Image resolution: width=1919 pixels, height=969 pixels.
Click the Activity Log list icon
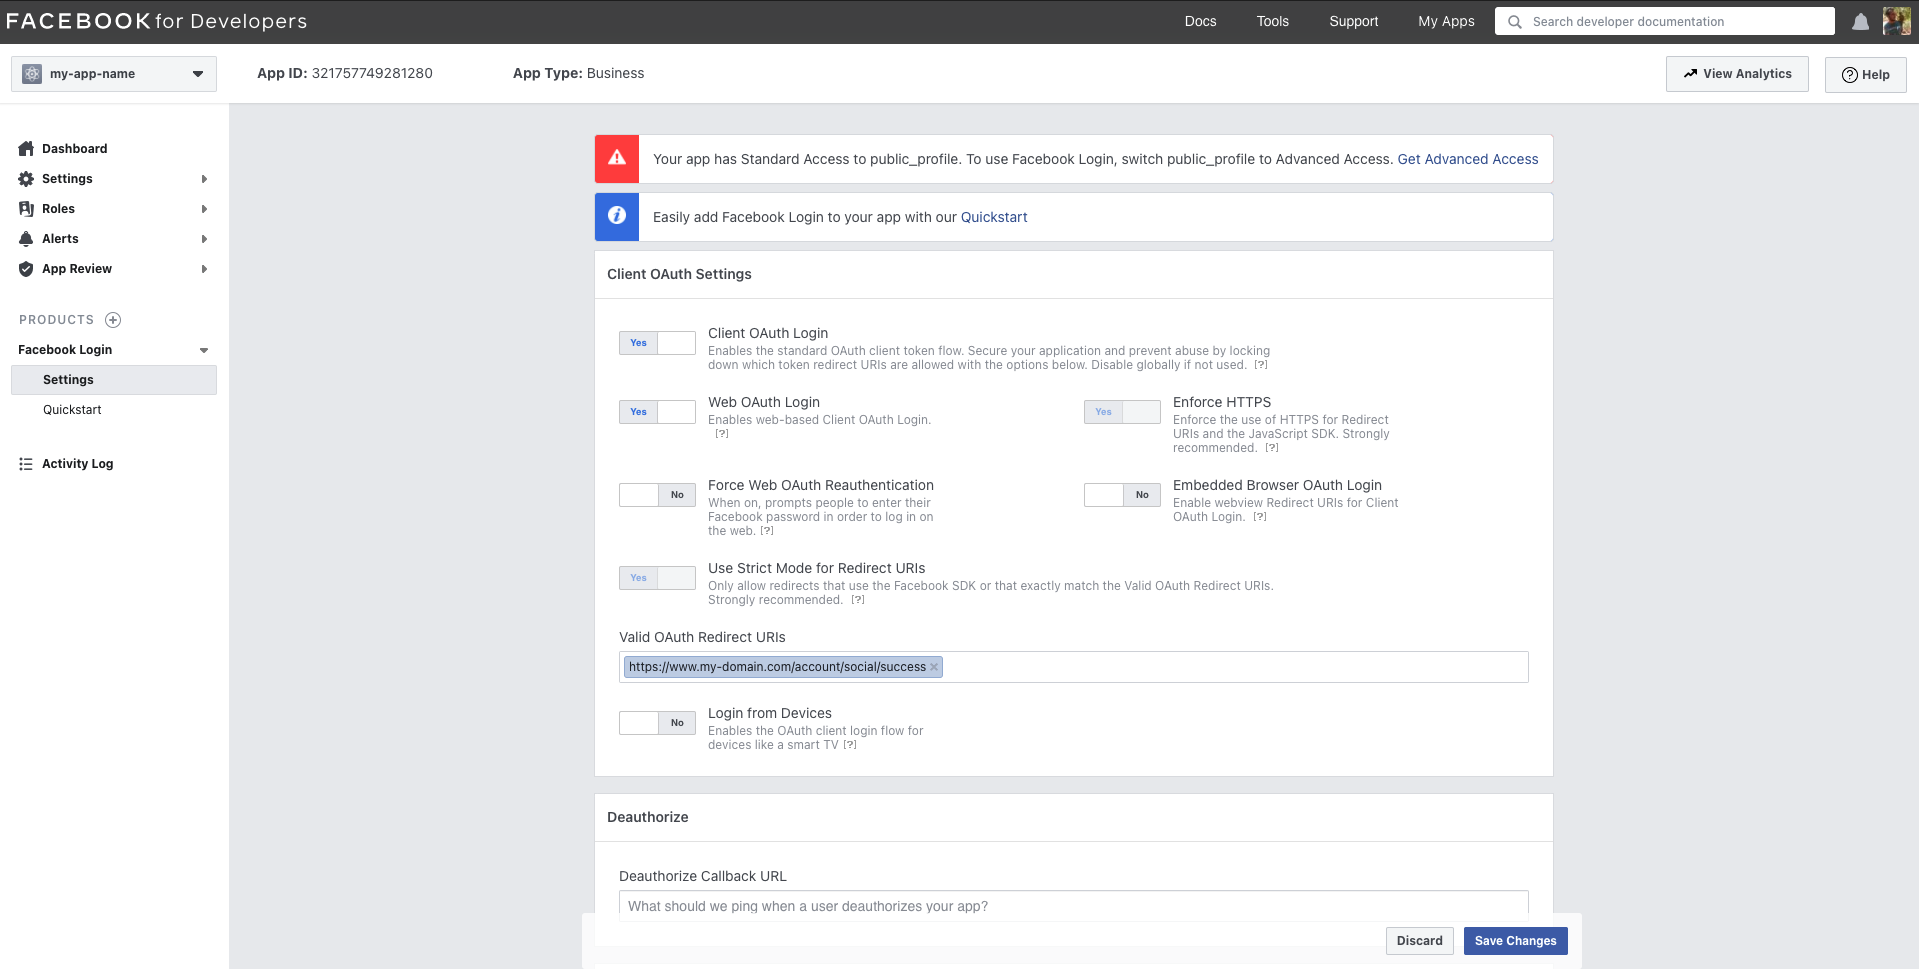coord(26,464)
